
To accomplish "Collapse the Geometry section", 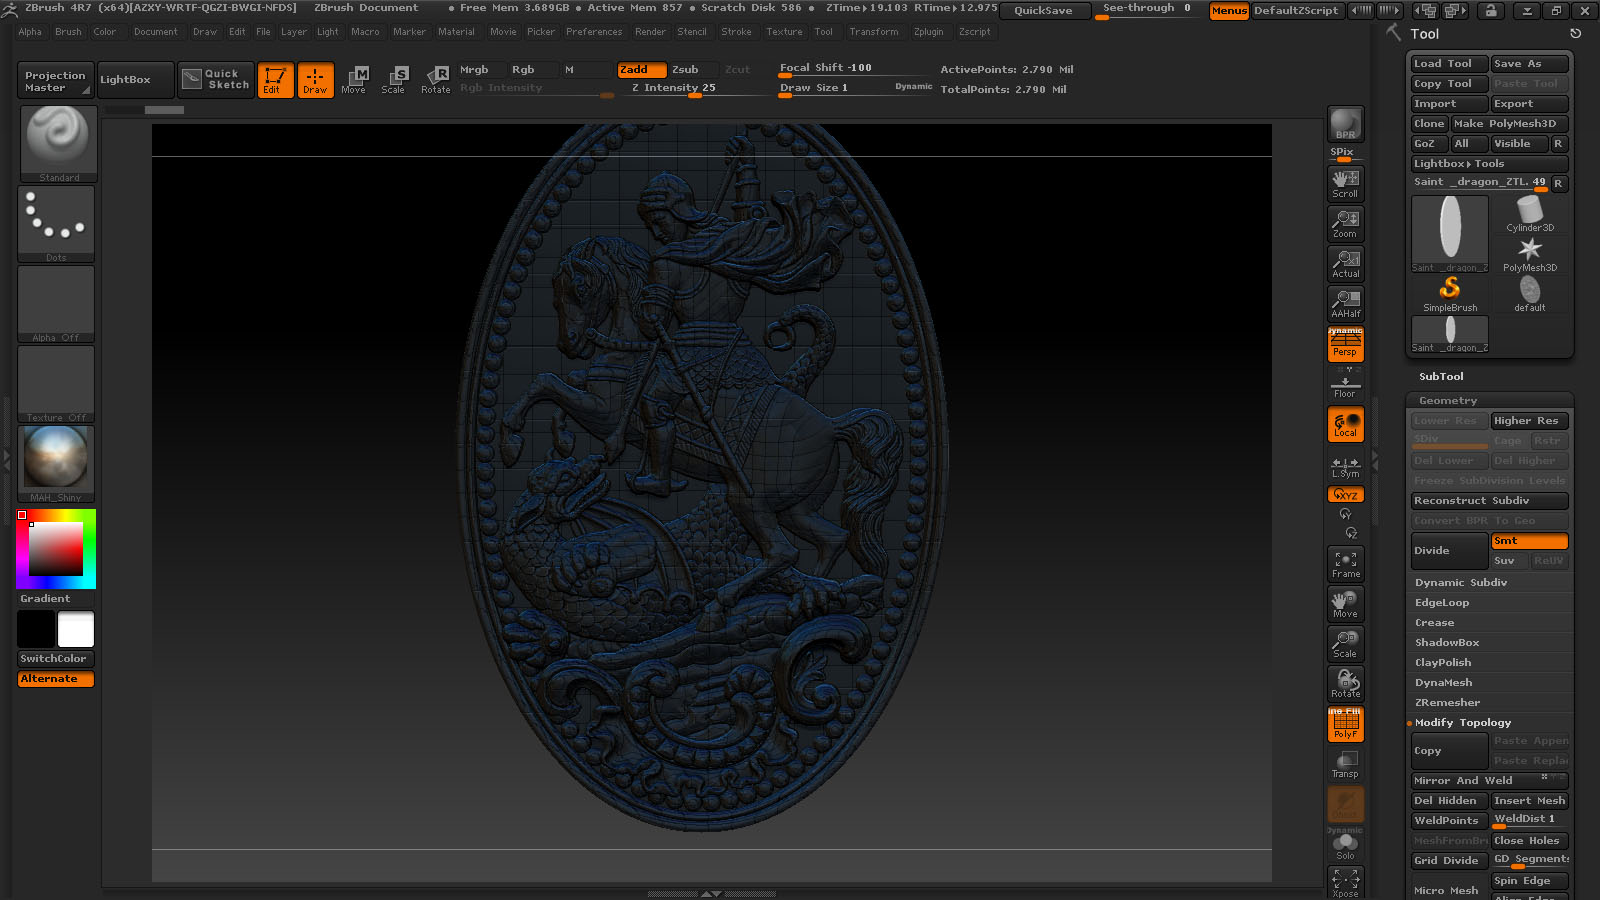I will pyautogui.click(x=1448, y=401).
